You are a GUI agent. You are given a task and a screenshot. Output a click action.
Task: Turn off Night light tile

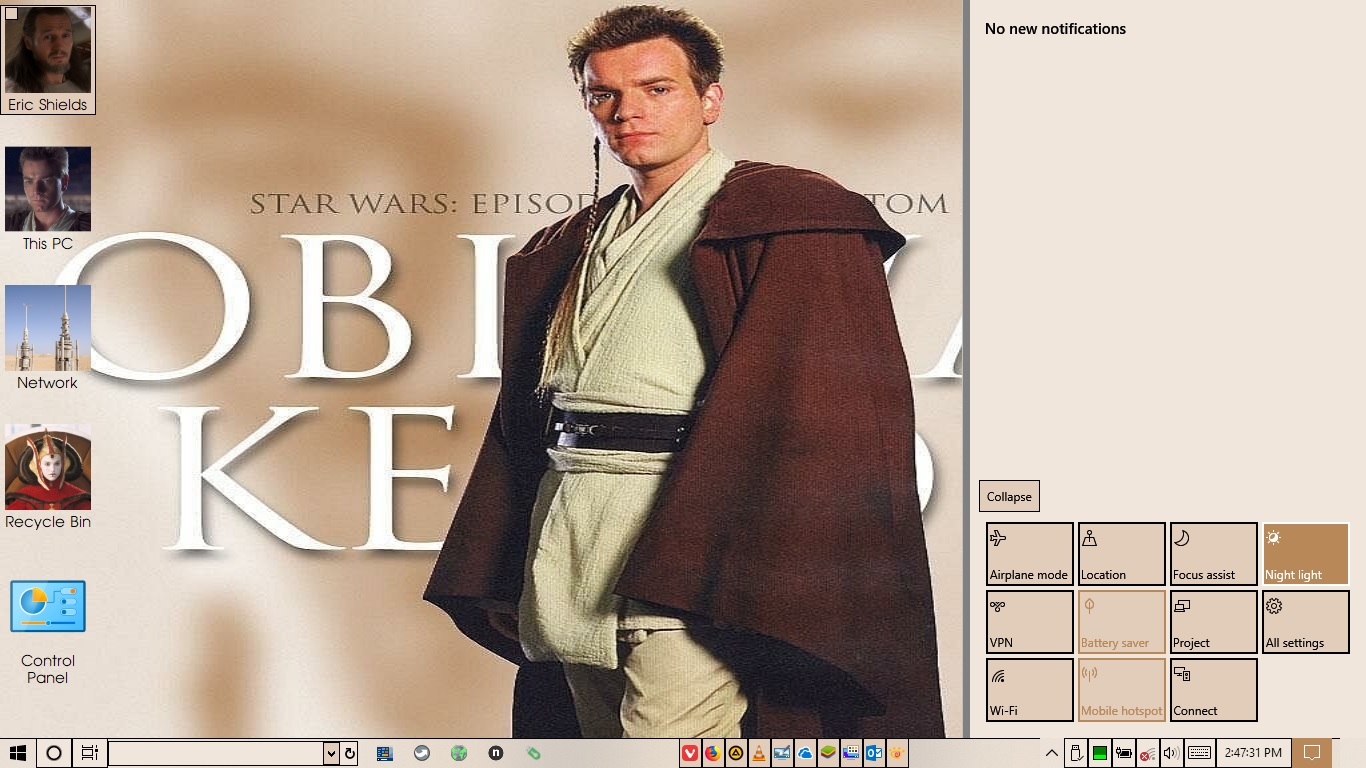pyautogui.click(x=1306, y=553)
